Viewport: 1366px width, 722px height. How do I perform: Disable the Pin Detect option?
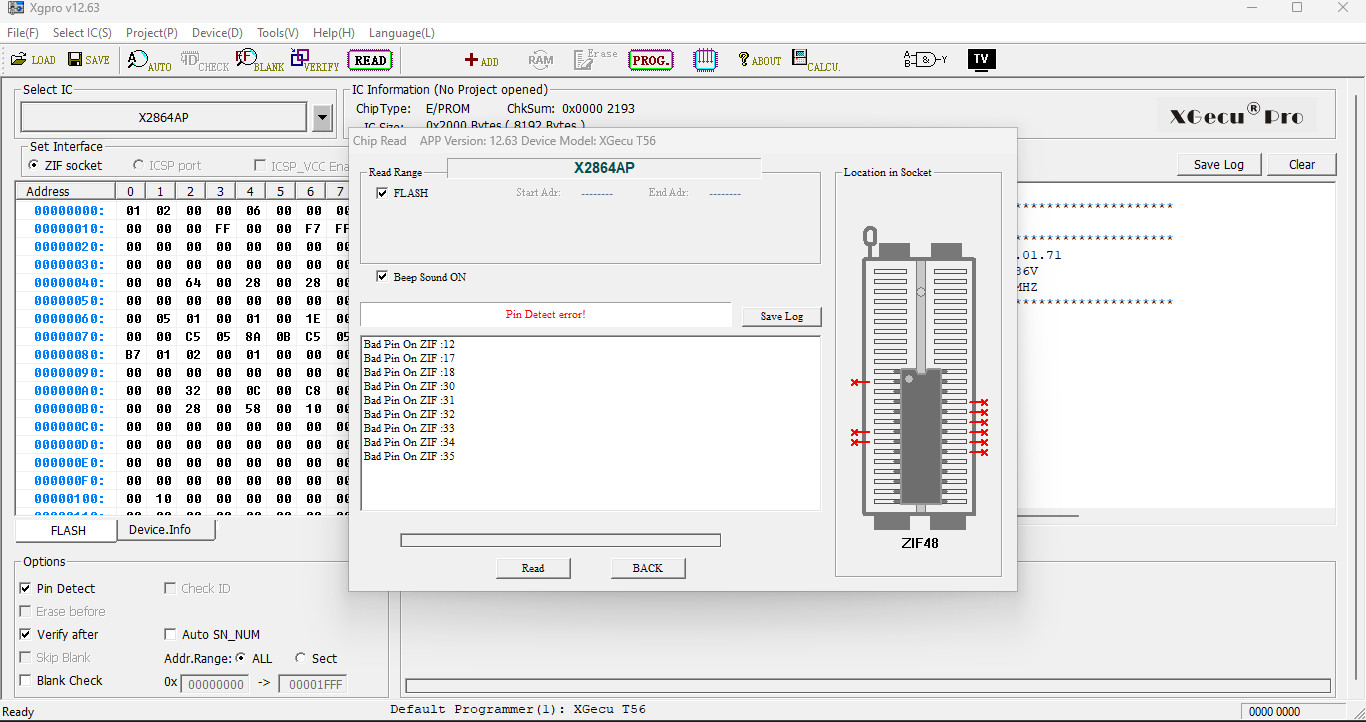click(26, 589)
